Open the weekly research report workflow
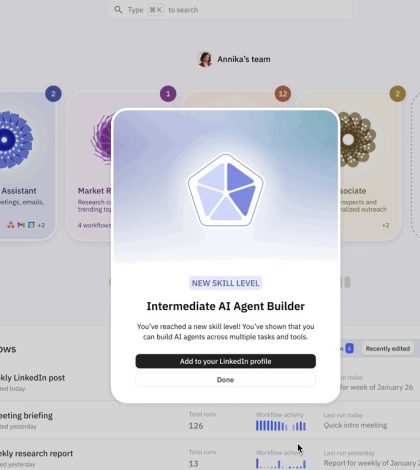Screen dimensions: 420x470 36,454
